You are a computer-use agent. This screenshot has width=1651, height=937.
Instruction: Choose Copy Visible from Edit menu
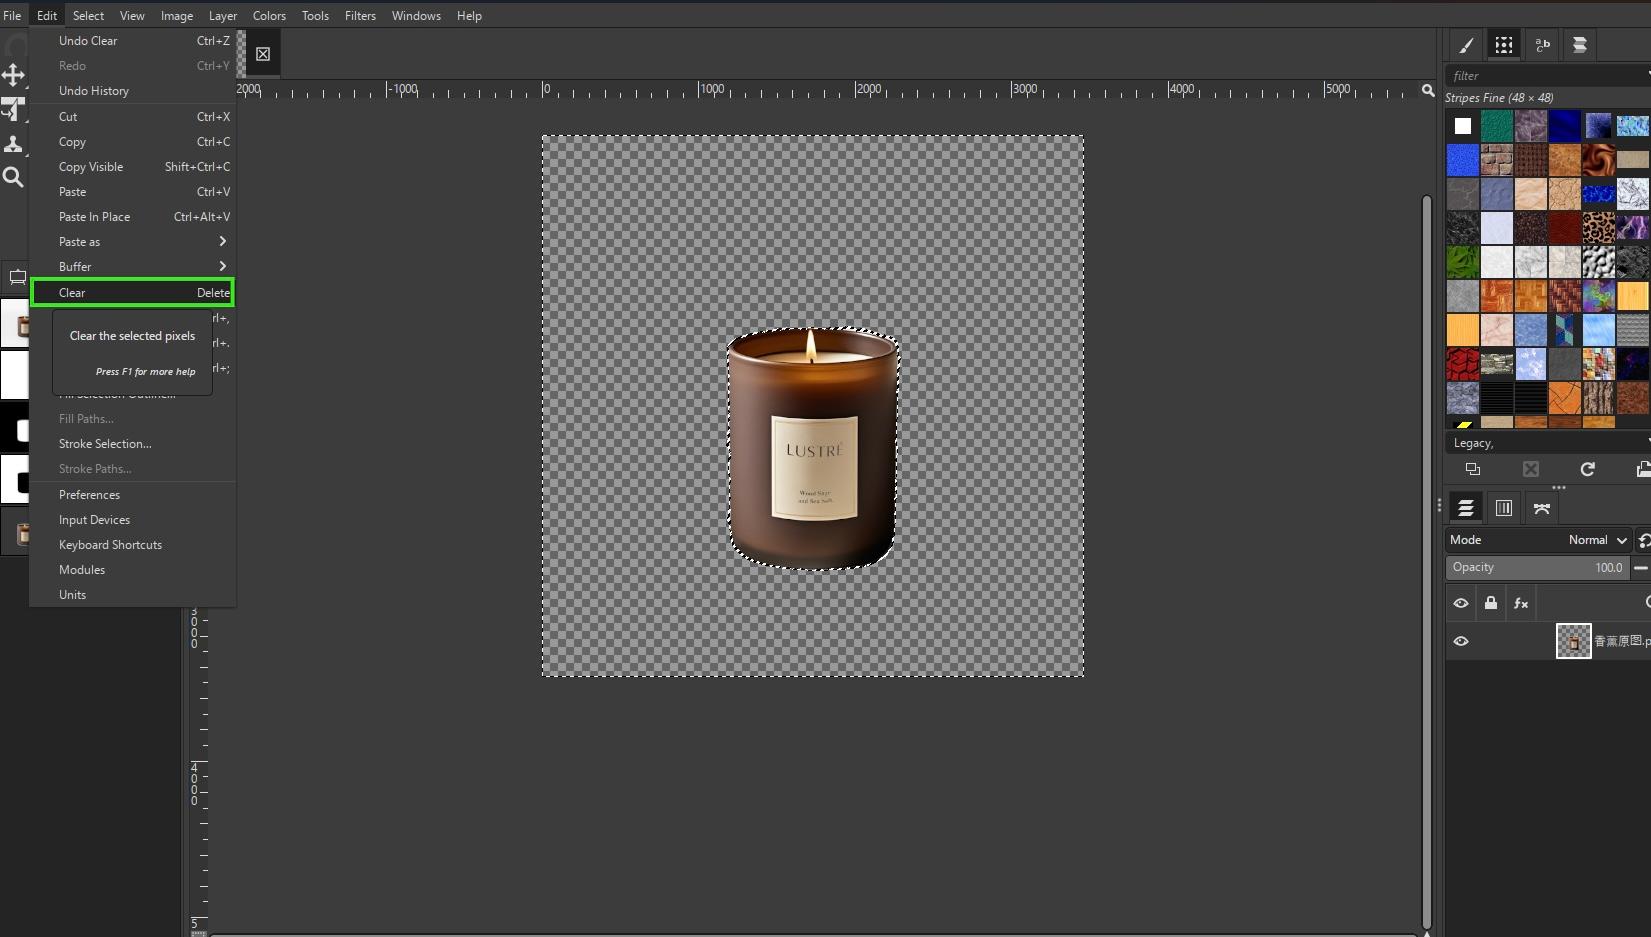click(x=133, y=167)
